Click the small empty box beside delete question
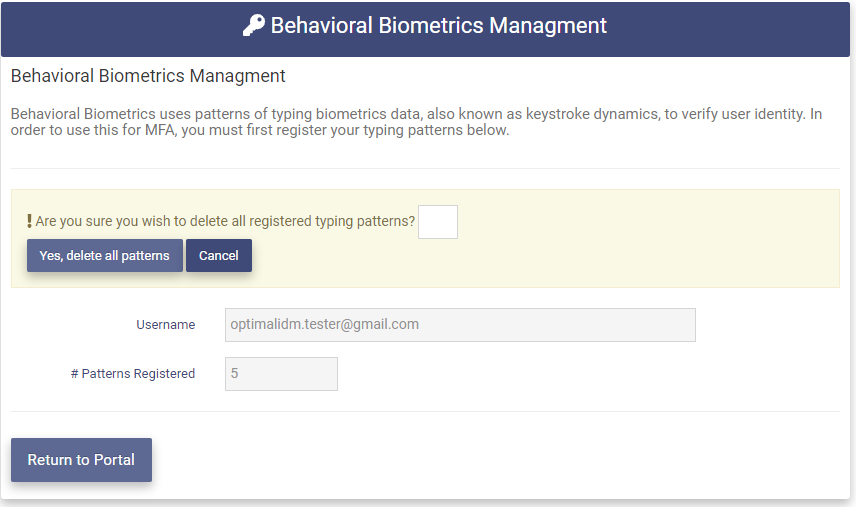The width and height of the screenshot is (856, 507). pos(437,222)
